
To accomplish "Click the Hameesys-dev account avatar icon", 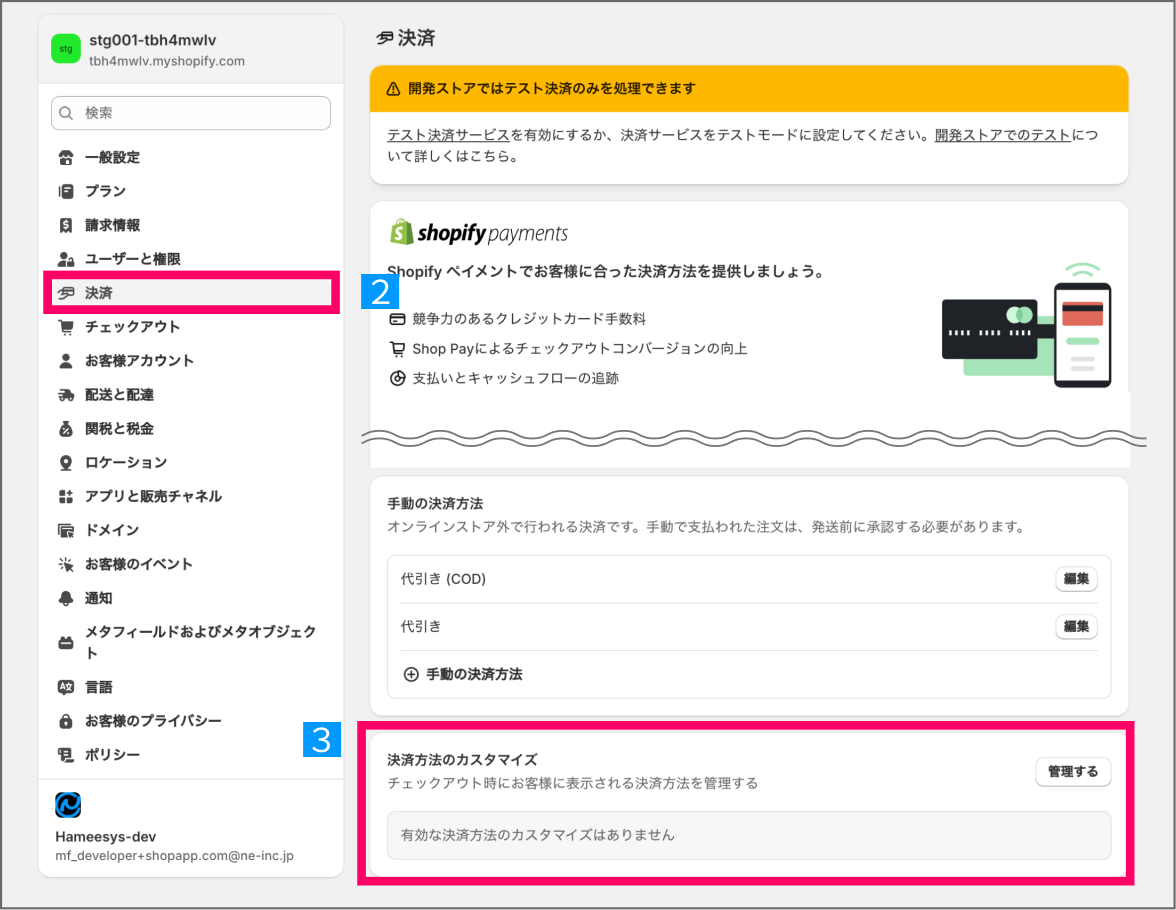I will [x=68, y=805].
